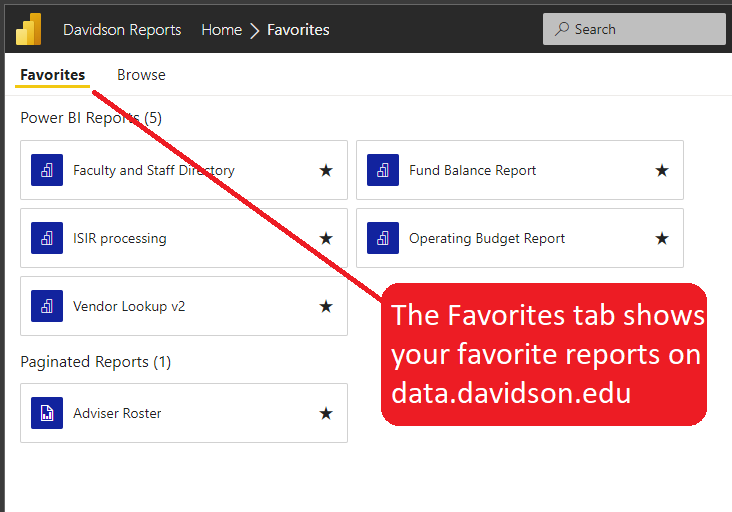Toggle the Fund Balance Report favorite star
This screenshot has height=512, width=732.
click(x=662, y=170)
